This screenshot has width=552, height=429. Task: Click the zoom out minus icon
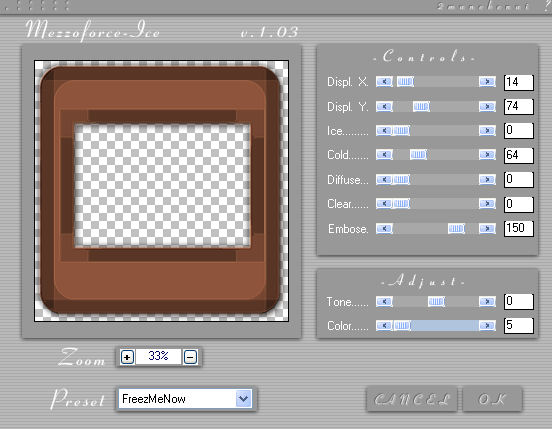(190, 357)
